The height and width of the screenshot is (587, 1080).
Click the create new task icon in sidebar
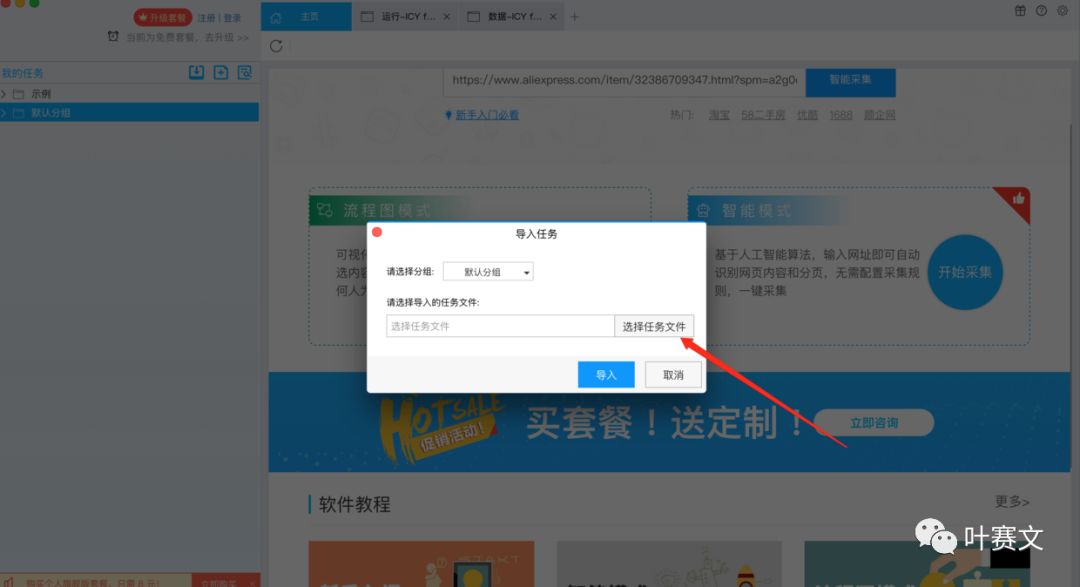tap(220, 72)
